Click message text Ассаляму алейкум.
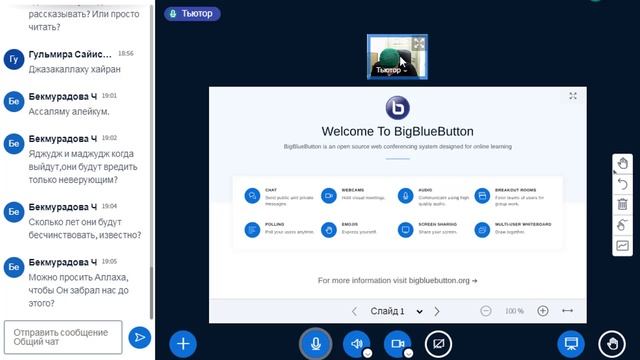 [69, 111]
